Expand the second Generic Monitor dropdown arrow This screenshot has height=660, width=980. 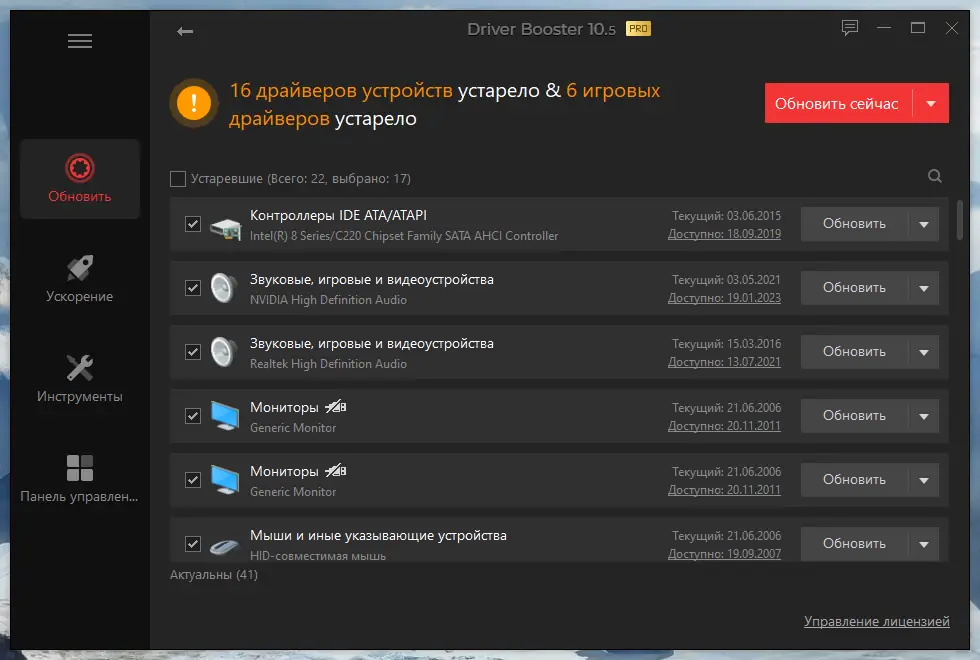(x=924, y=480)
